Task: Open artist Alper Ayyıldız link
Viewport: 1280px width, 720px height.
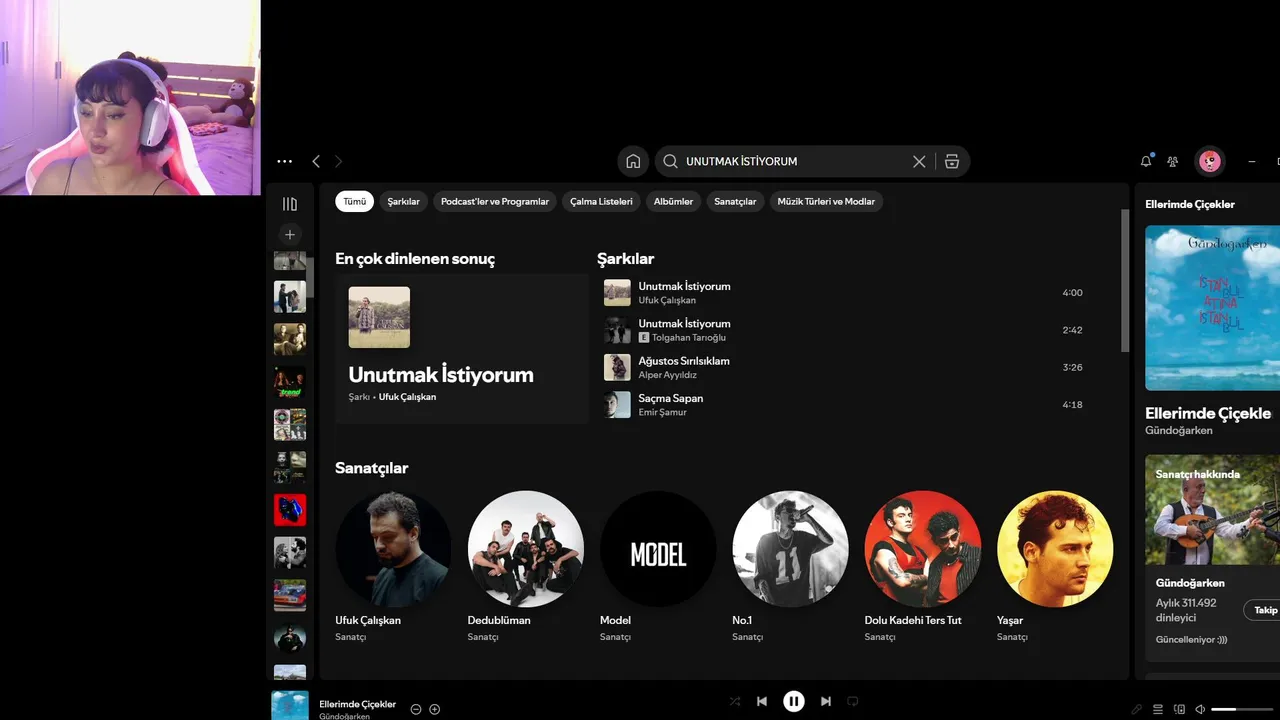Action: click(x=669, y=375)
